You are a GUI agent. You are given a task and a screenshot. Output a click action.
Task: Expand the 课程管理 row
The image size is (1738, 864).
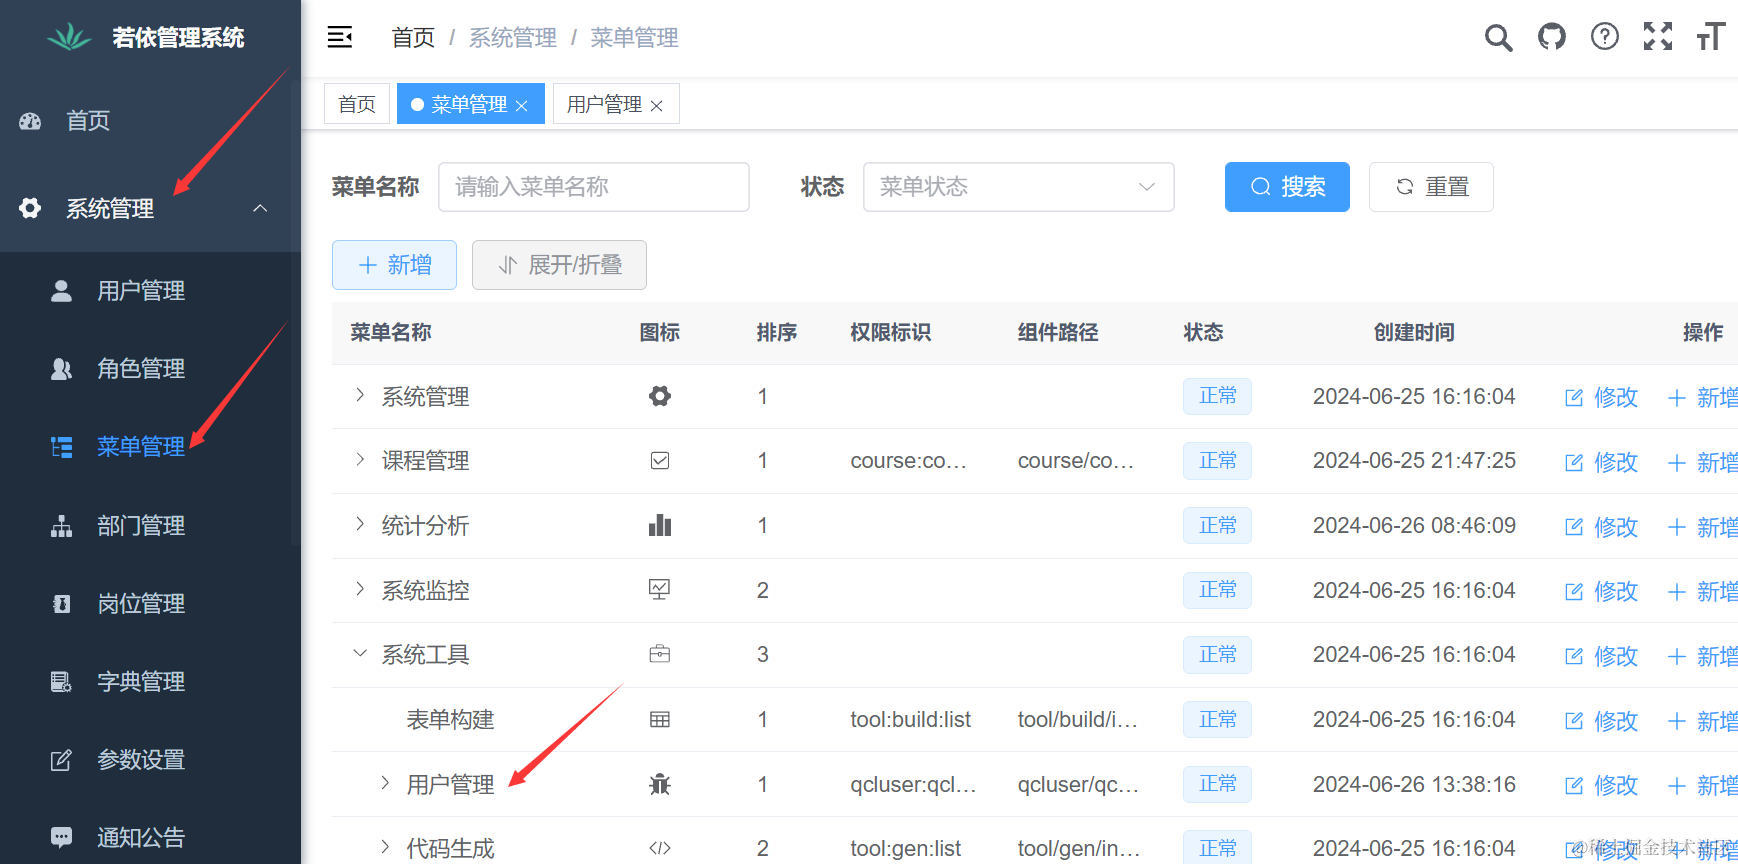tap(360, 460)
